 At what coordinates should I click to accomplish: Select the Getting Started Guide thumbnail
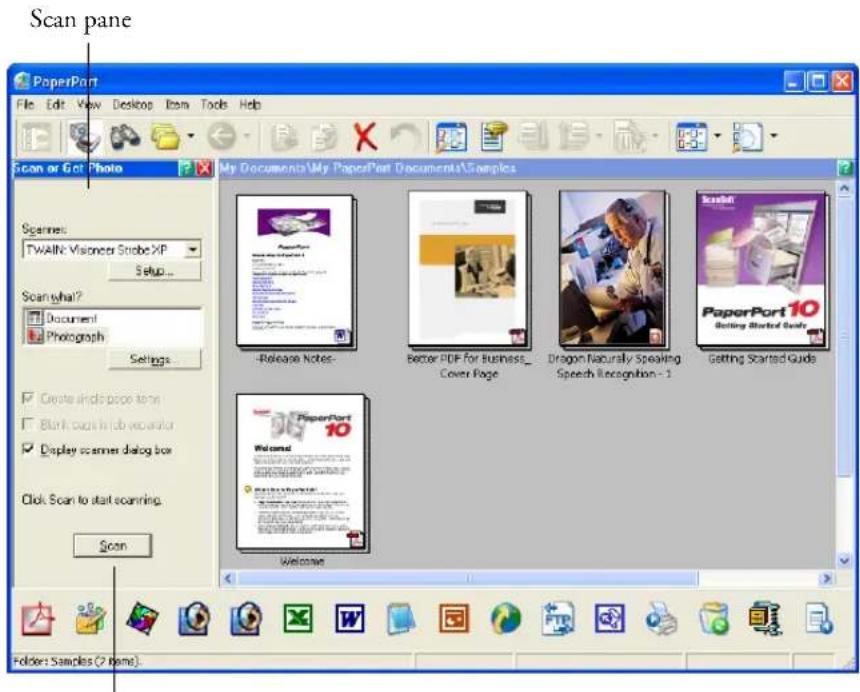tap(762, 269)
